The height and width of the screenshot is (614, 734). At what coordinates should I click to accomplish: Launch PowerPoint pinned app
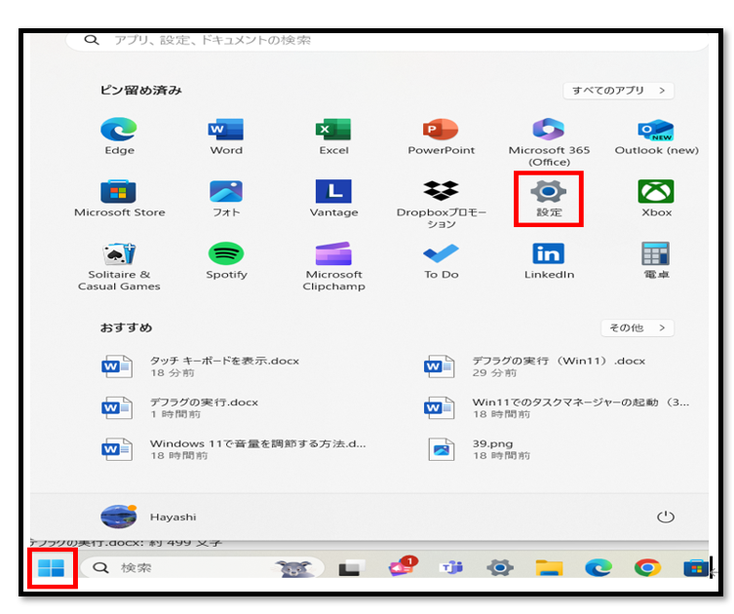tap(441, 136)
